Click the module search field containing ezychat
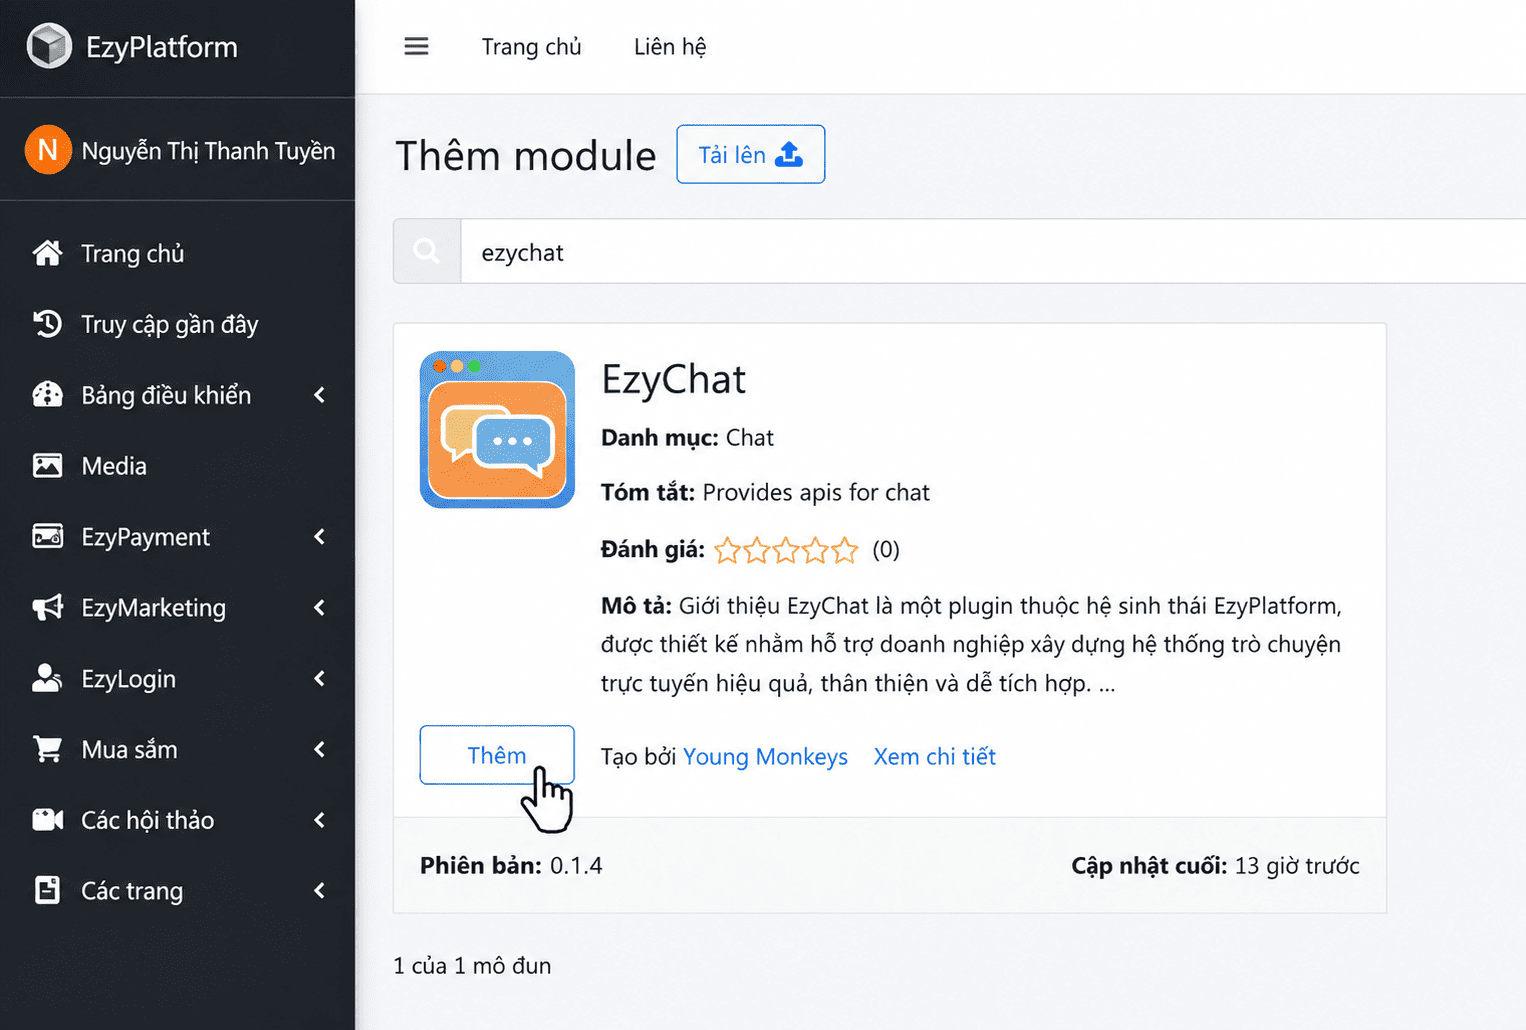This screenshot has width=1526, height=1030. pyautogui.click(x=993, y=251)
